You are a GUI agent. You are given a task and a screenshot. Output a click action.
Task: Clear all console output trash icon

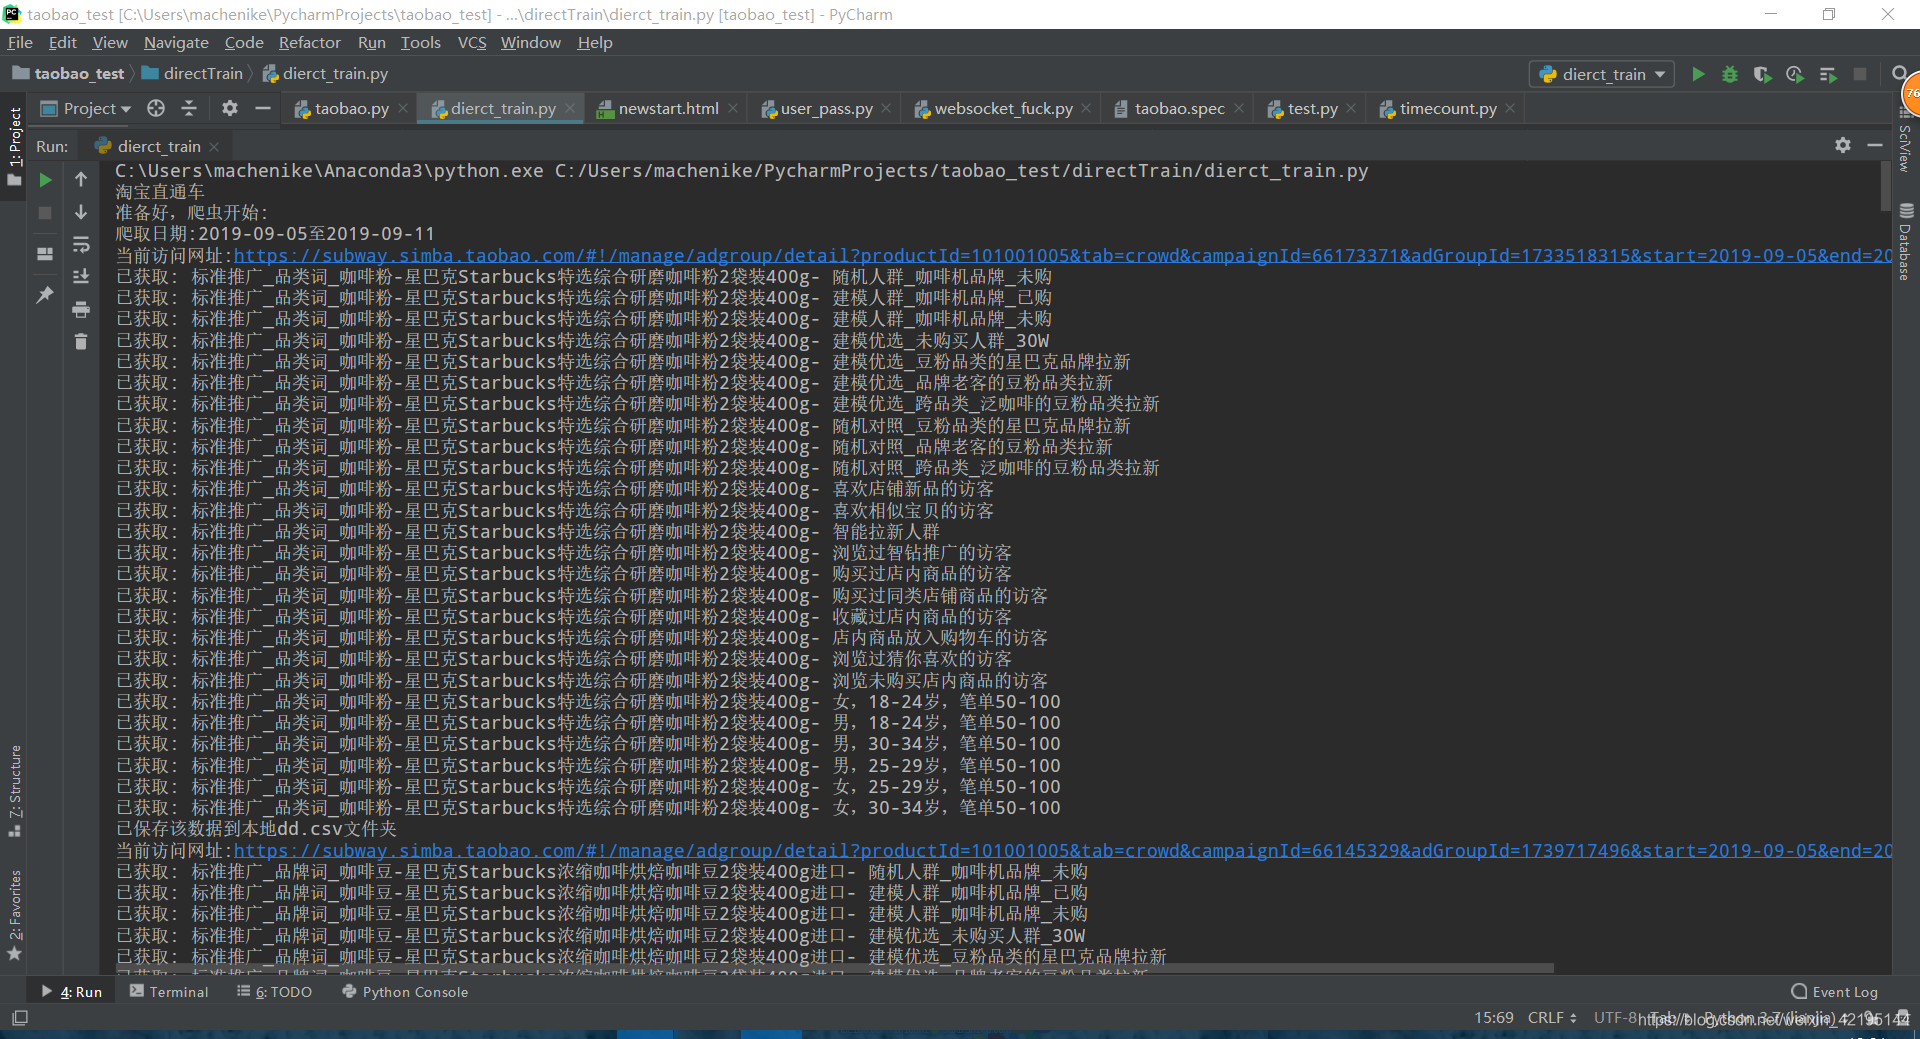click(x=81, y=341)
